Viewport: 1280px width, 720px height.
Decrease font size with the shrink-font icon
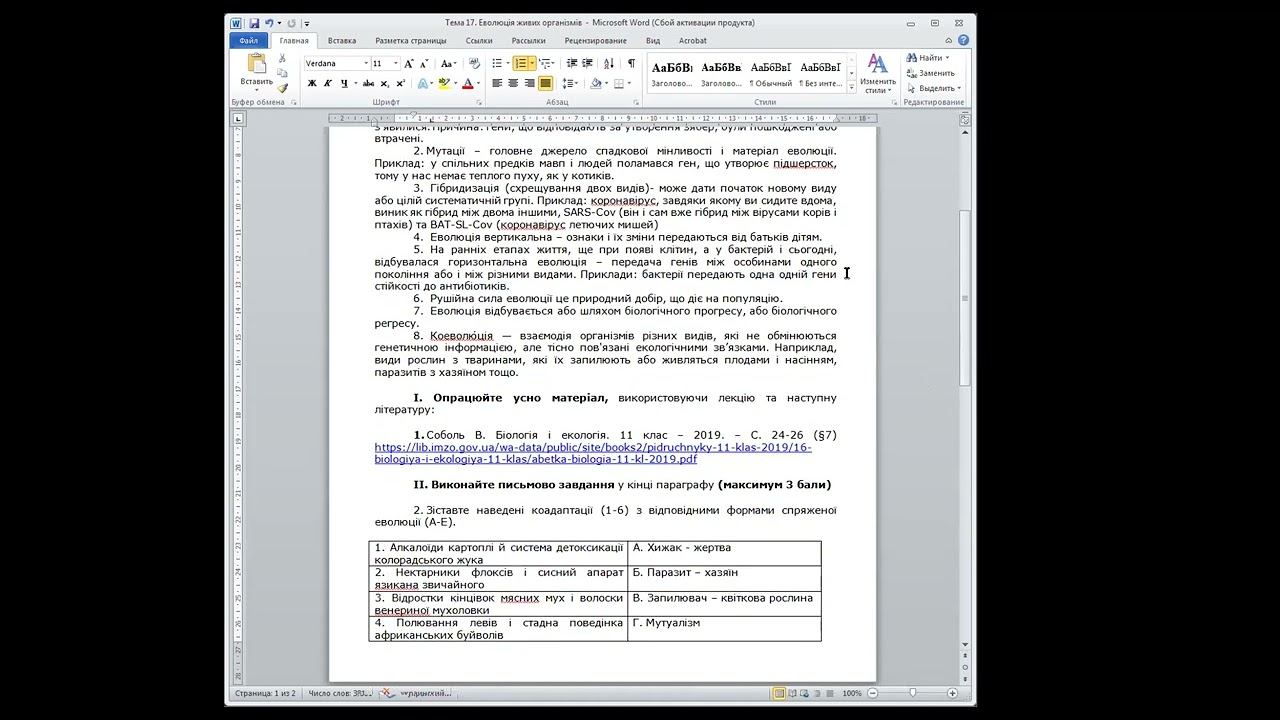click(425, 63)
